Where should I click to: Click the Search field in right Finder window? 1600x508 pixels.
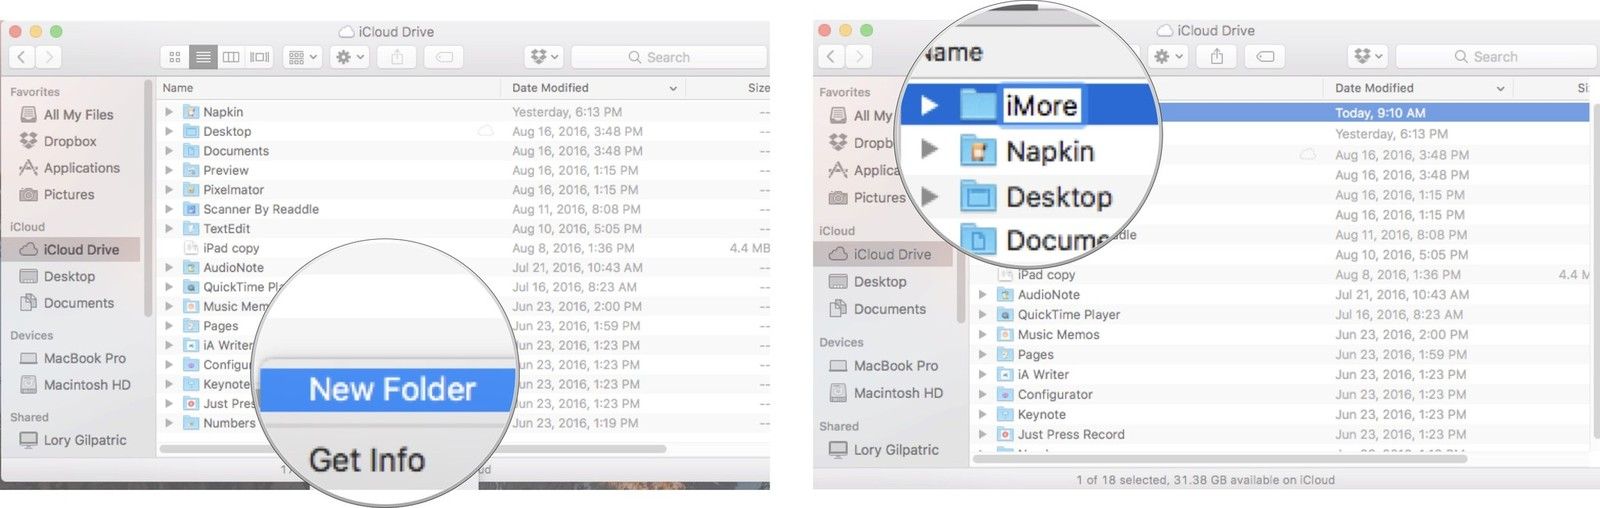[x=1495, y=57]
